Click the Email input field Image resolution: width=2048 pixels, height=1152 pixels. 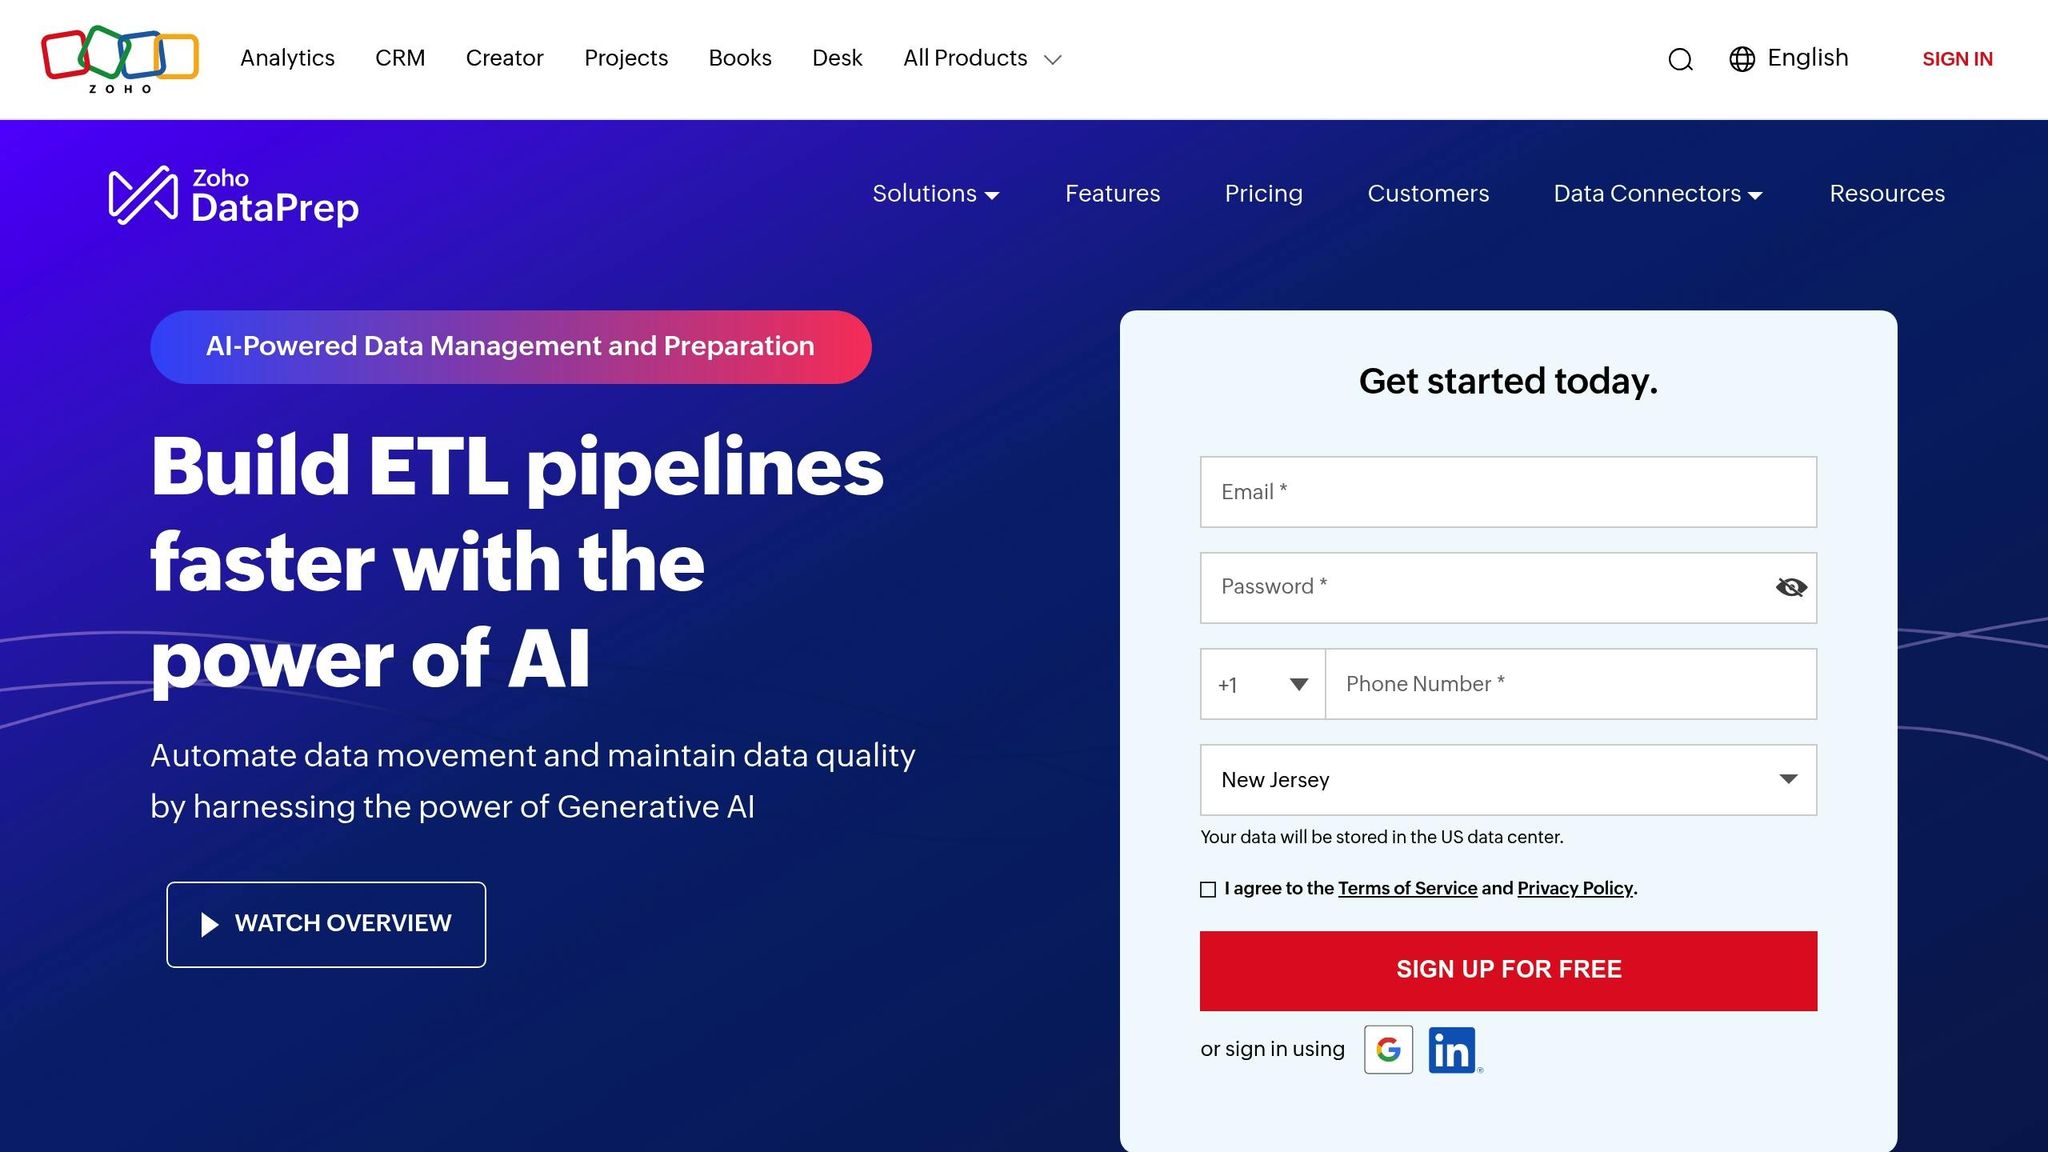[1507, 491]
